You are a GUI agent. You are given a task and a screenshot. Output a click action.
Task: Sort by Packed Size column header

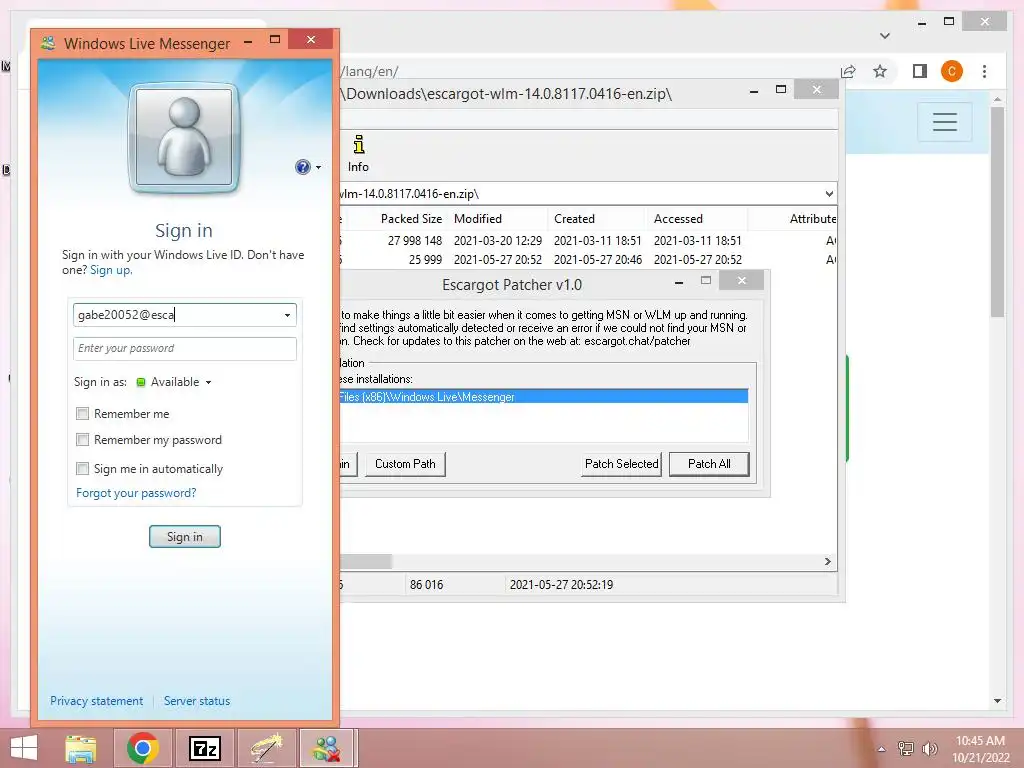click(411, 219)
